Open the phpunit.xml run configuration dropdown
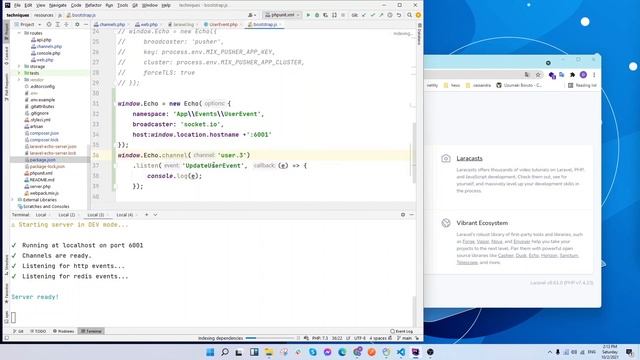 pyautogui.click(x=282, y=15)
